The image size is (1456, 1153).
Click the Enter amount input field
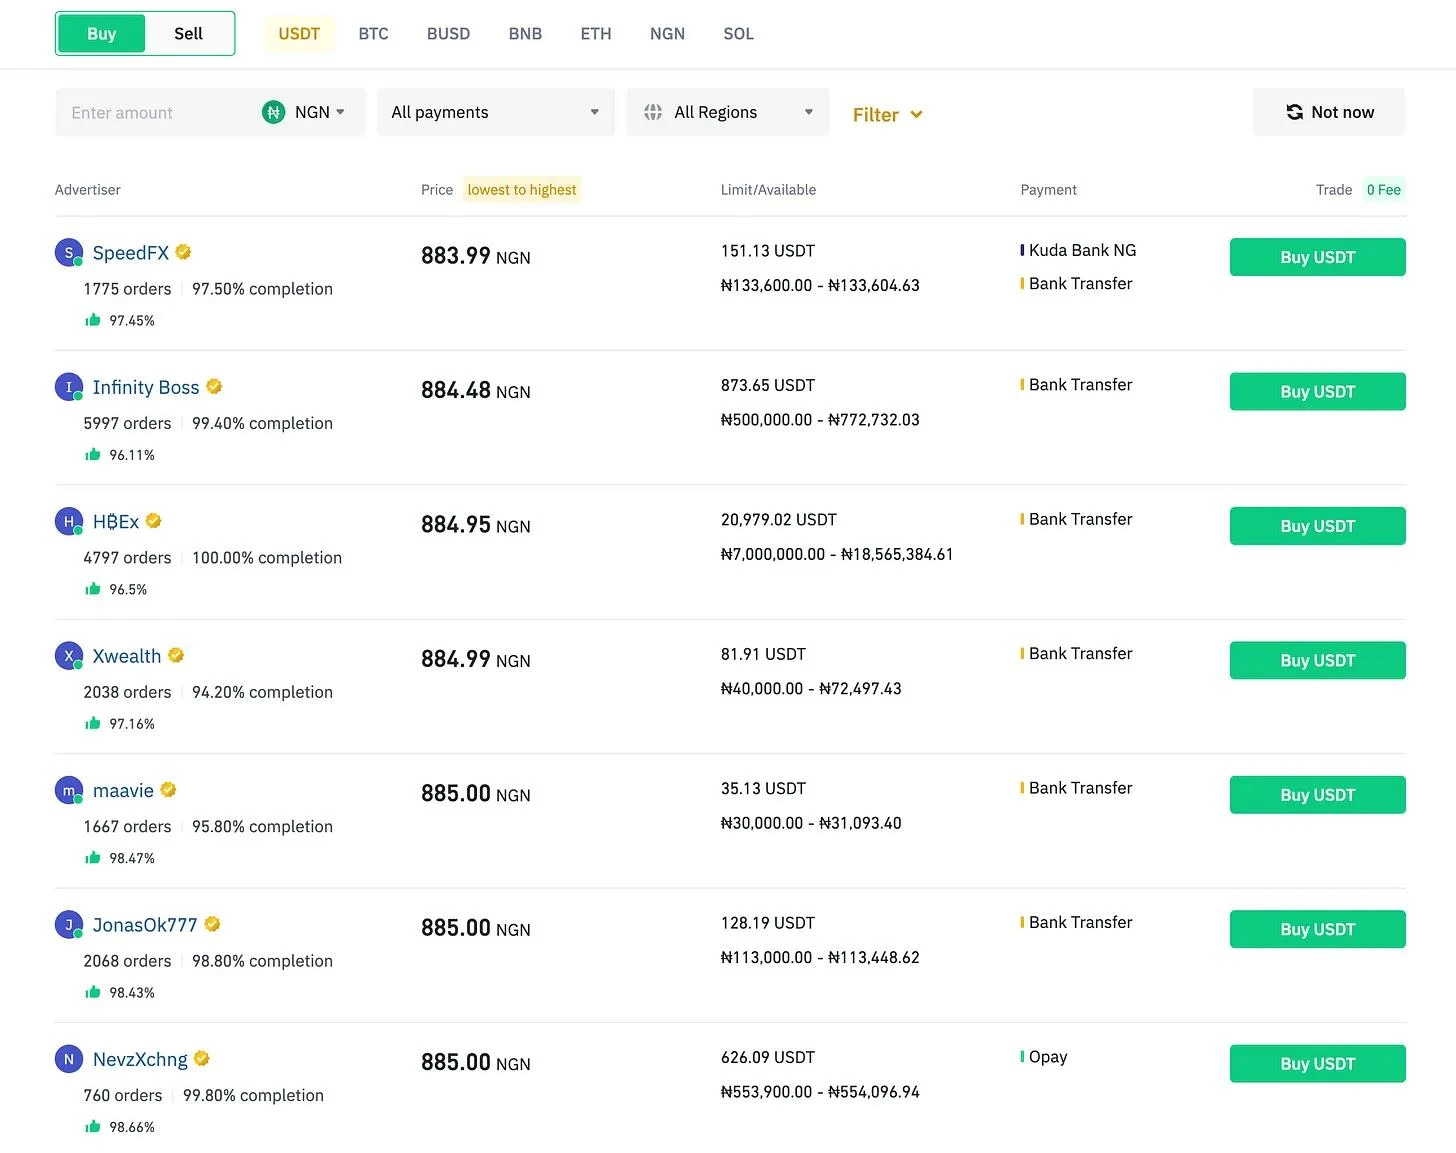[x=155, y=113]
